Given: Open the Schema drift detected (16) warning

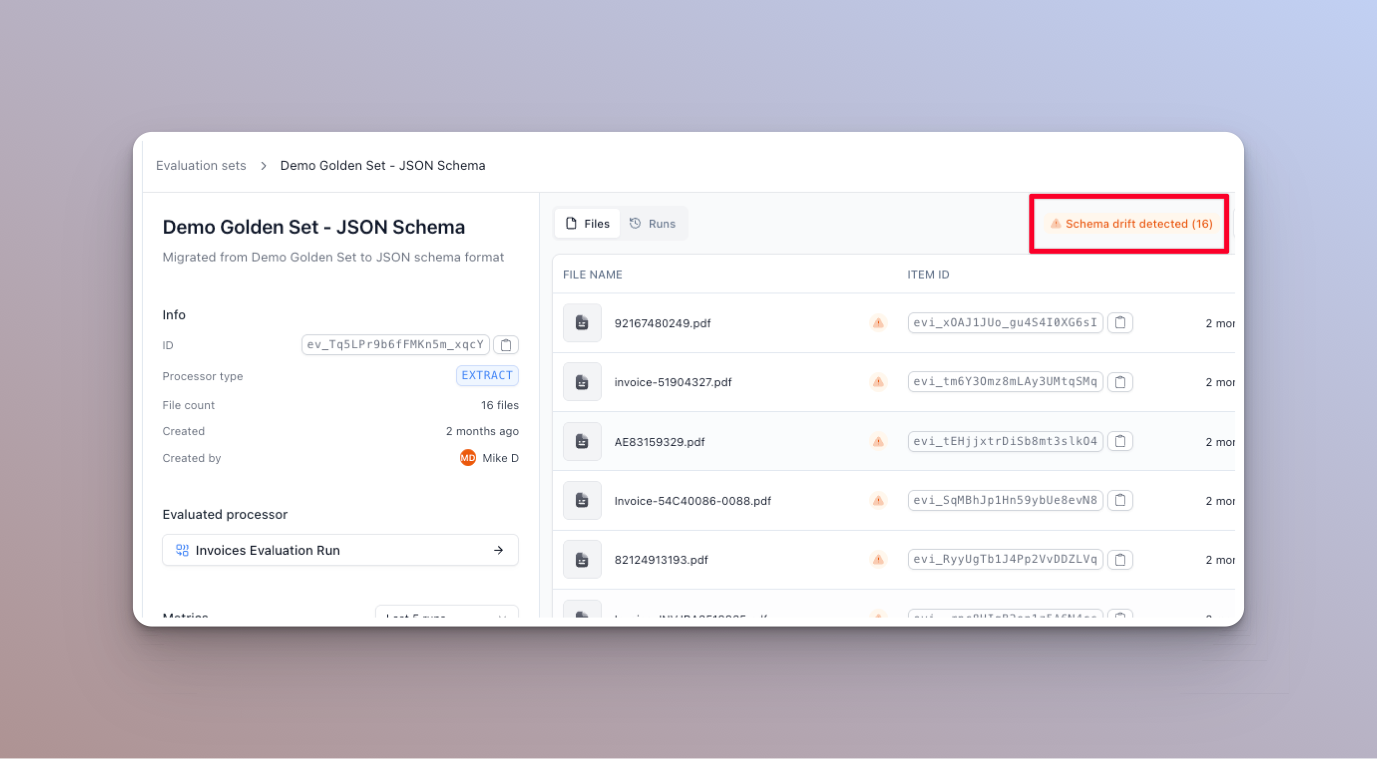Looking at the screenshot, I should coord(1131,224).
